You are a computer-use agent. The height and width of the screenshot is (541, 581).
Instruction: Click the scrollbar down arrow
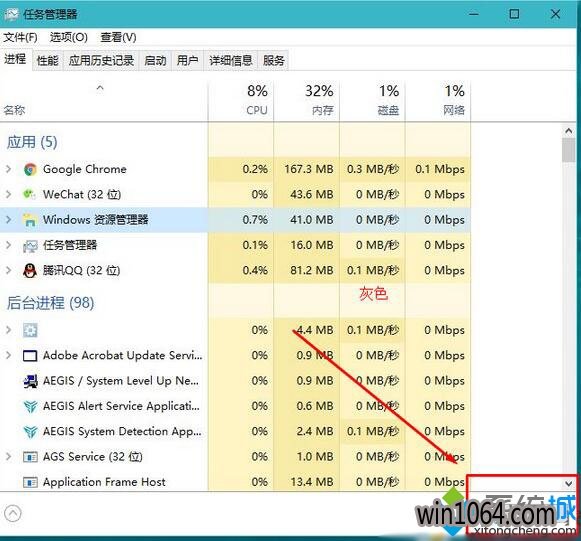(568, 483)
